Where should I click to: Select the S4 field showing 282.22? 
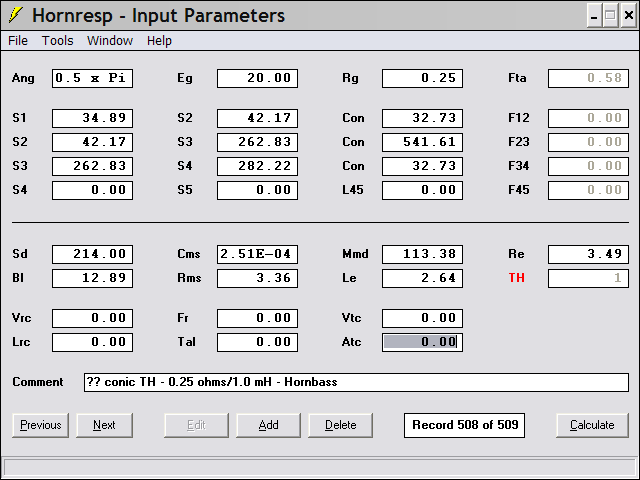coord(258,167)
